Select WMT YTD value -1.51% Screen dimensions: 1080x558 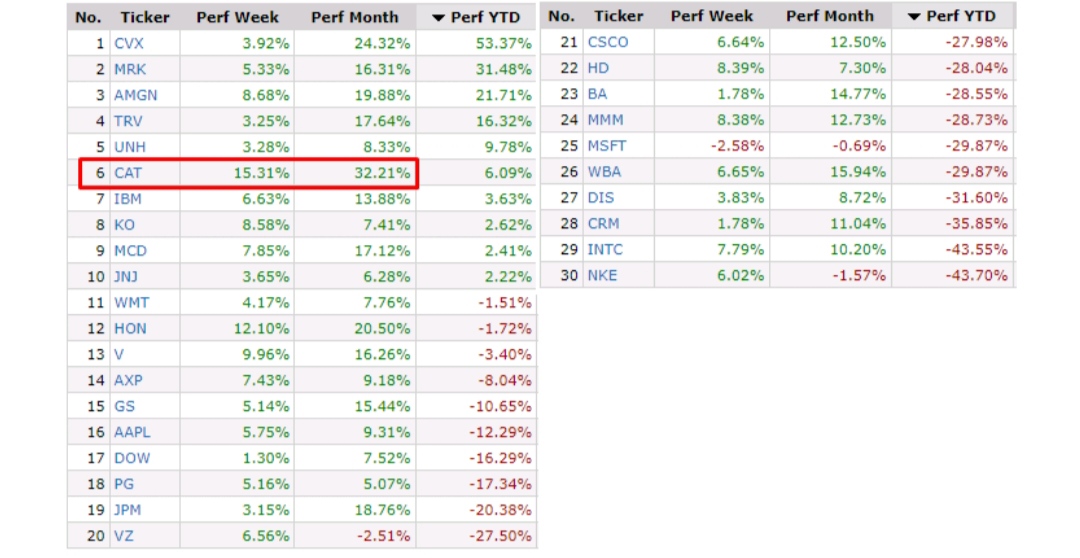(504, 303)
